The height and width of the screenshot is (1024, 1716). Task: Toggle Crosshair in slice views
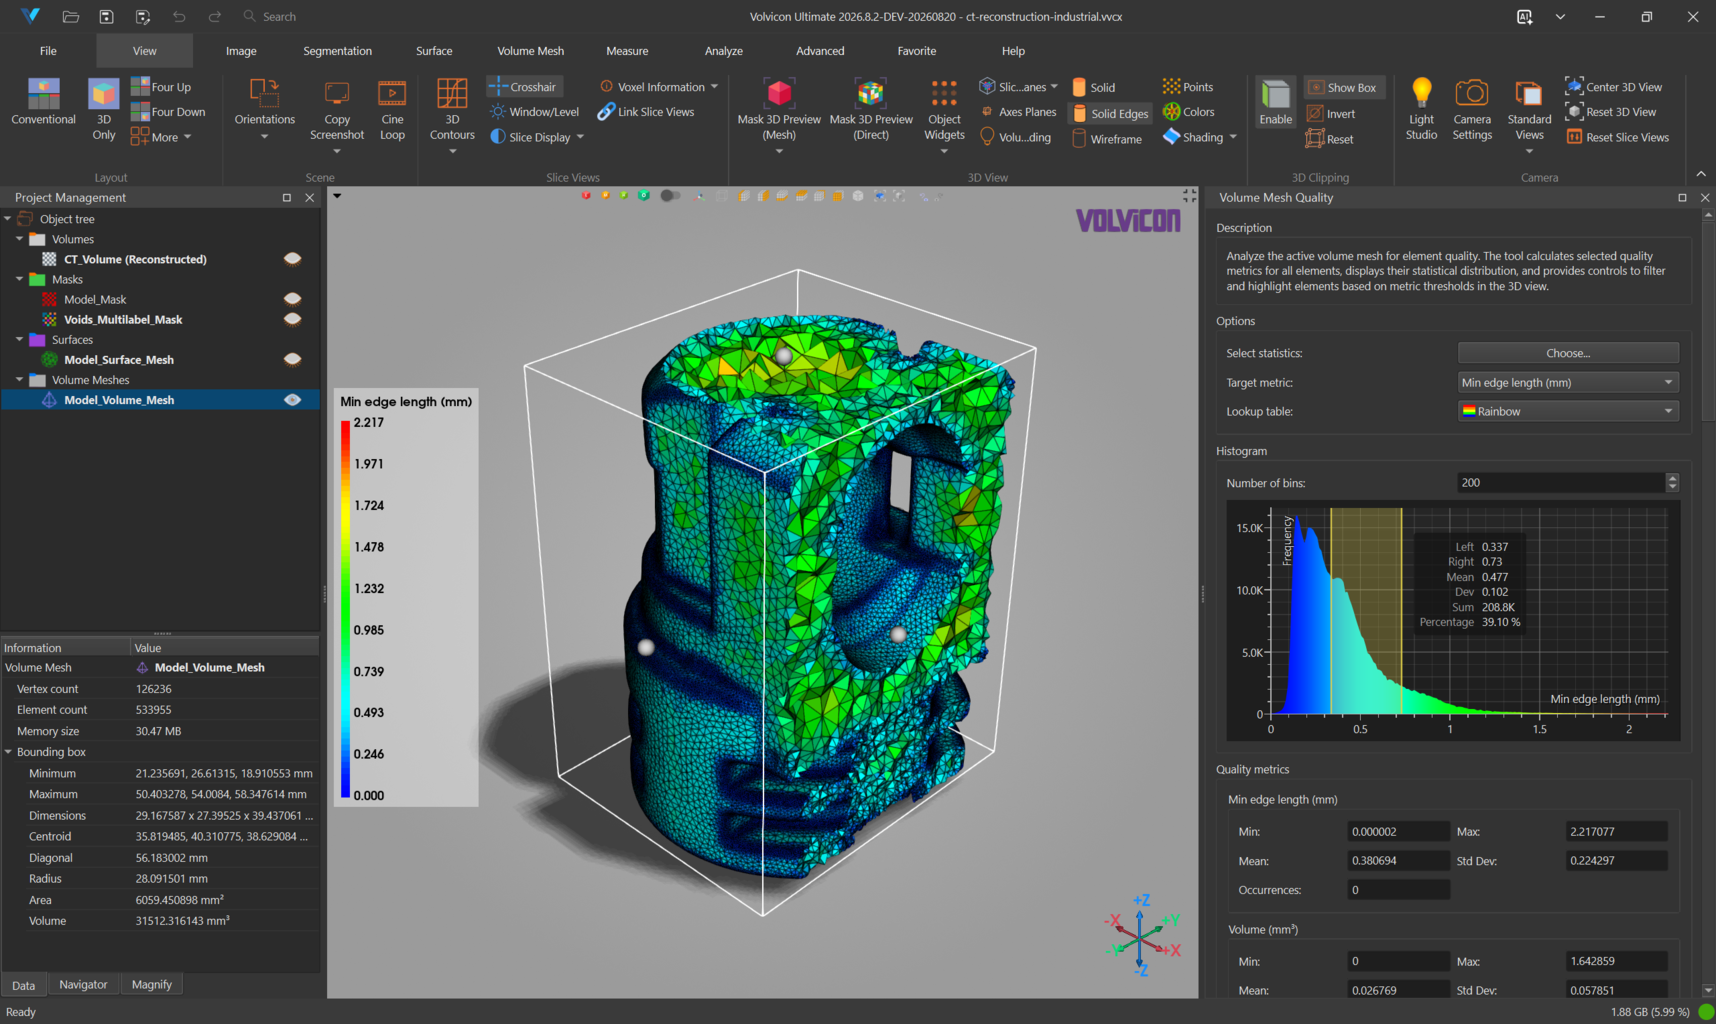click(x=524, y=87)
